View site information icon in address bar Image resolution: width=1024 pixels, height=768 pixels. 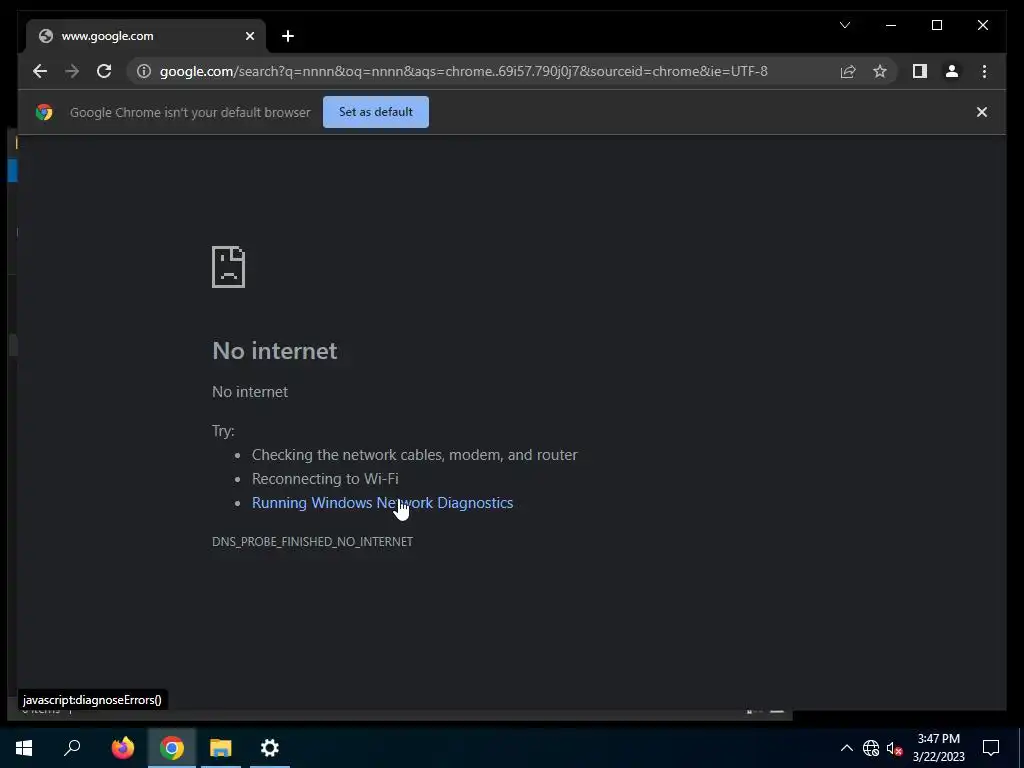click(144, 71)
